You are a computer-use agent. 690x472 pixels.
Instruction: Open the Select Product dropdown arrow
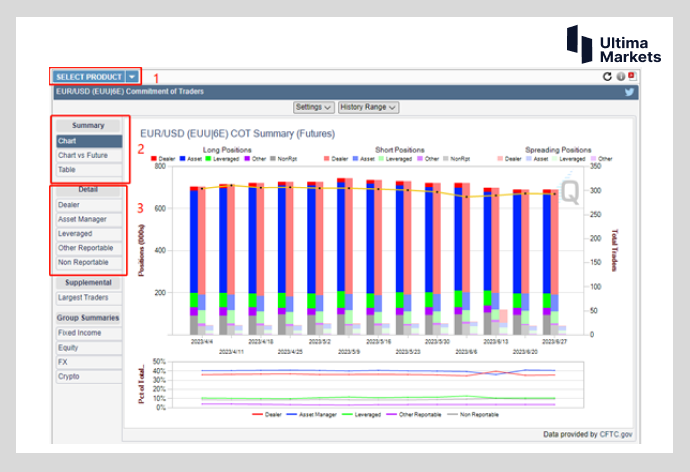133,76
